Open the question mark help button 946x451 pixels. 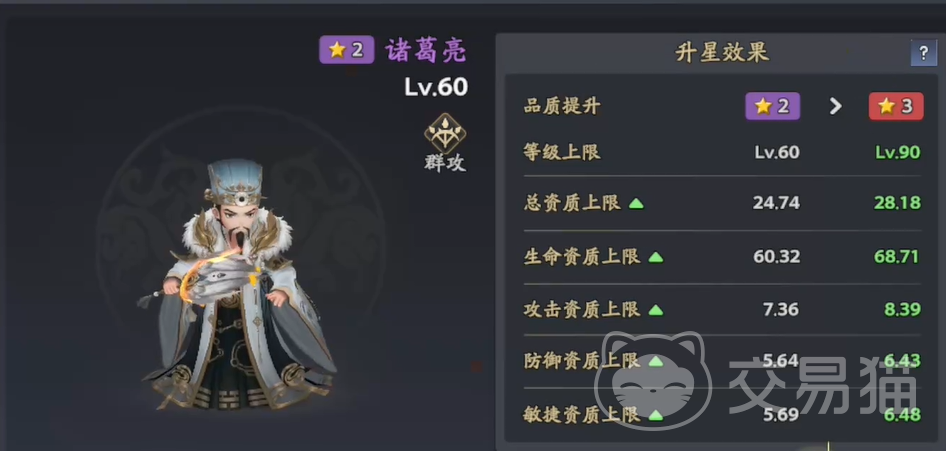click(x=923, y=54)
